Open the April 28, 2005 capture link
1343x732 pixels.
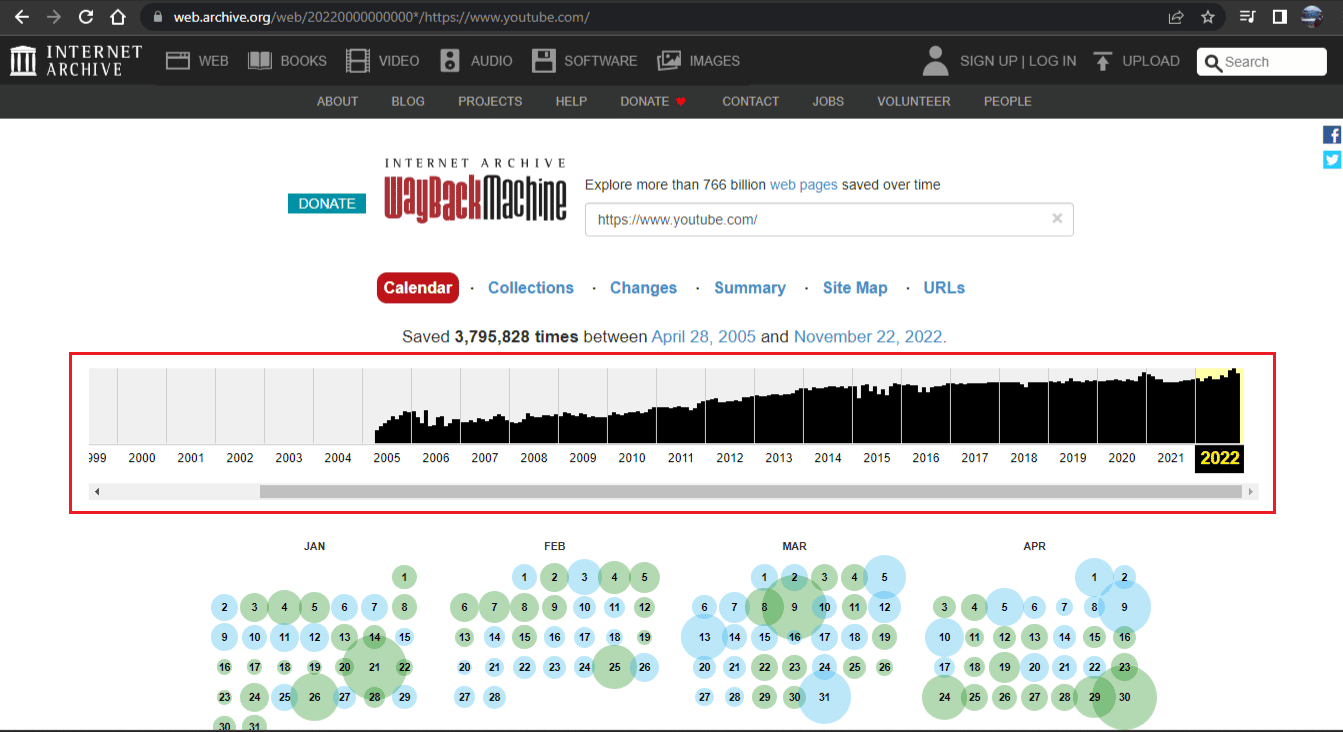pyautogui.click(x=703, y=337)
